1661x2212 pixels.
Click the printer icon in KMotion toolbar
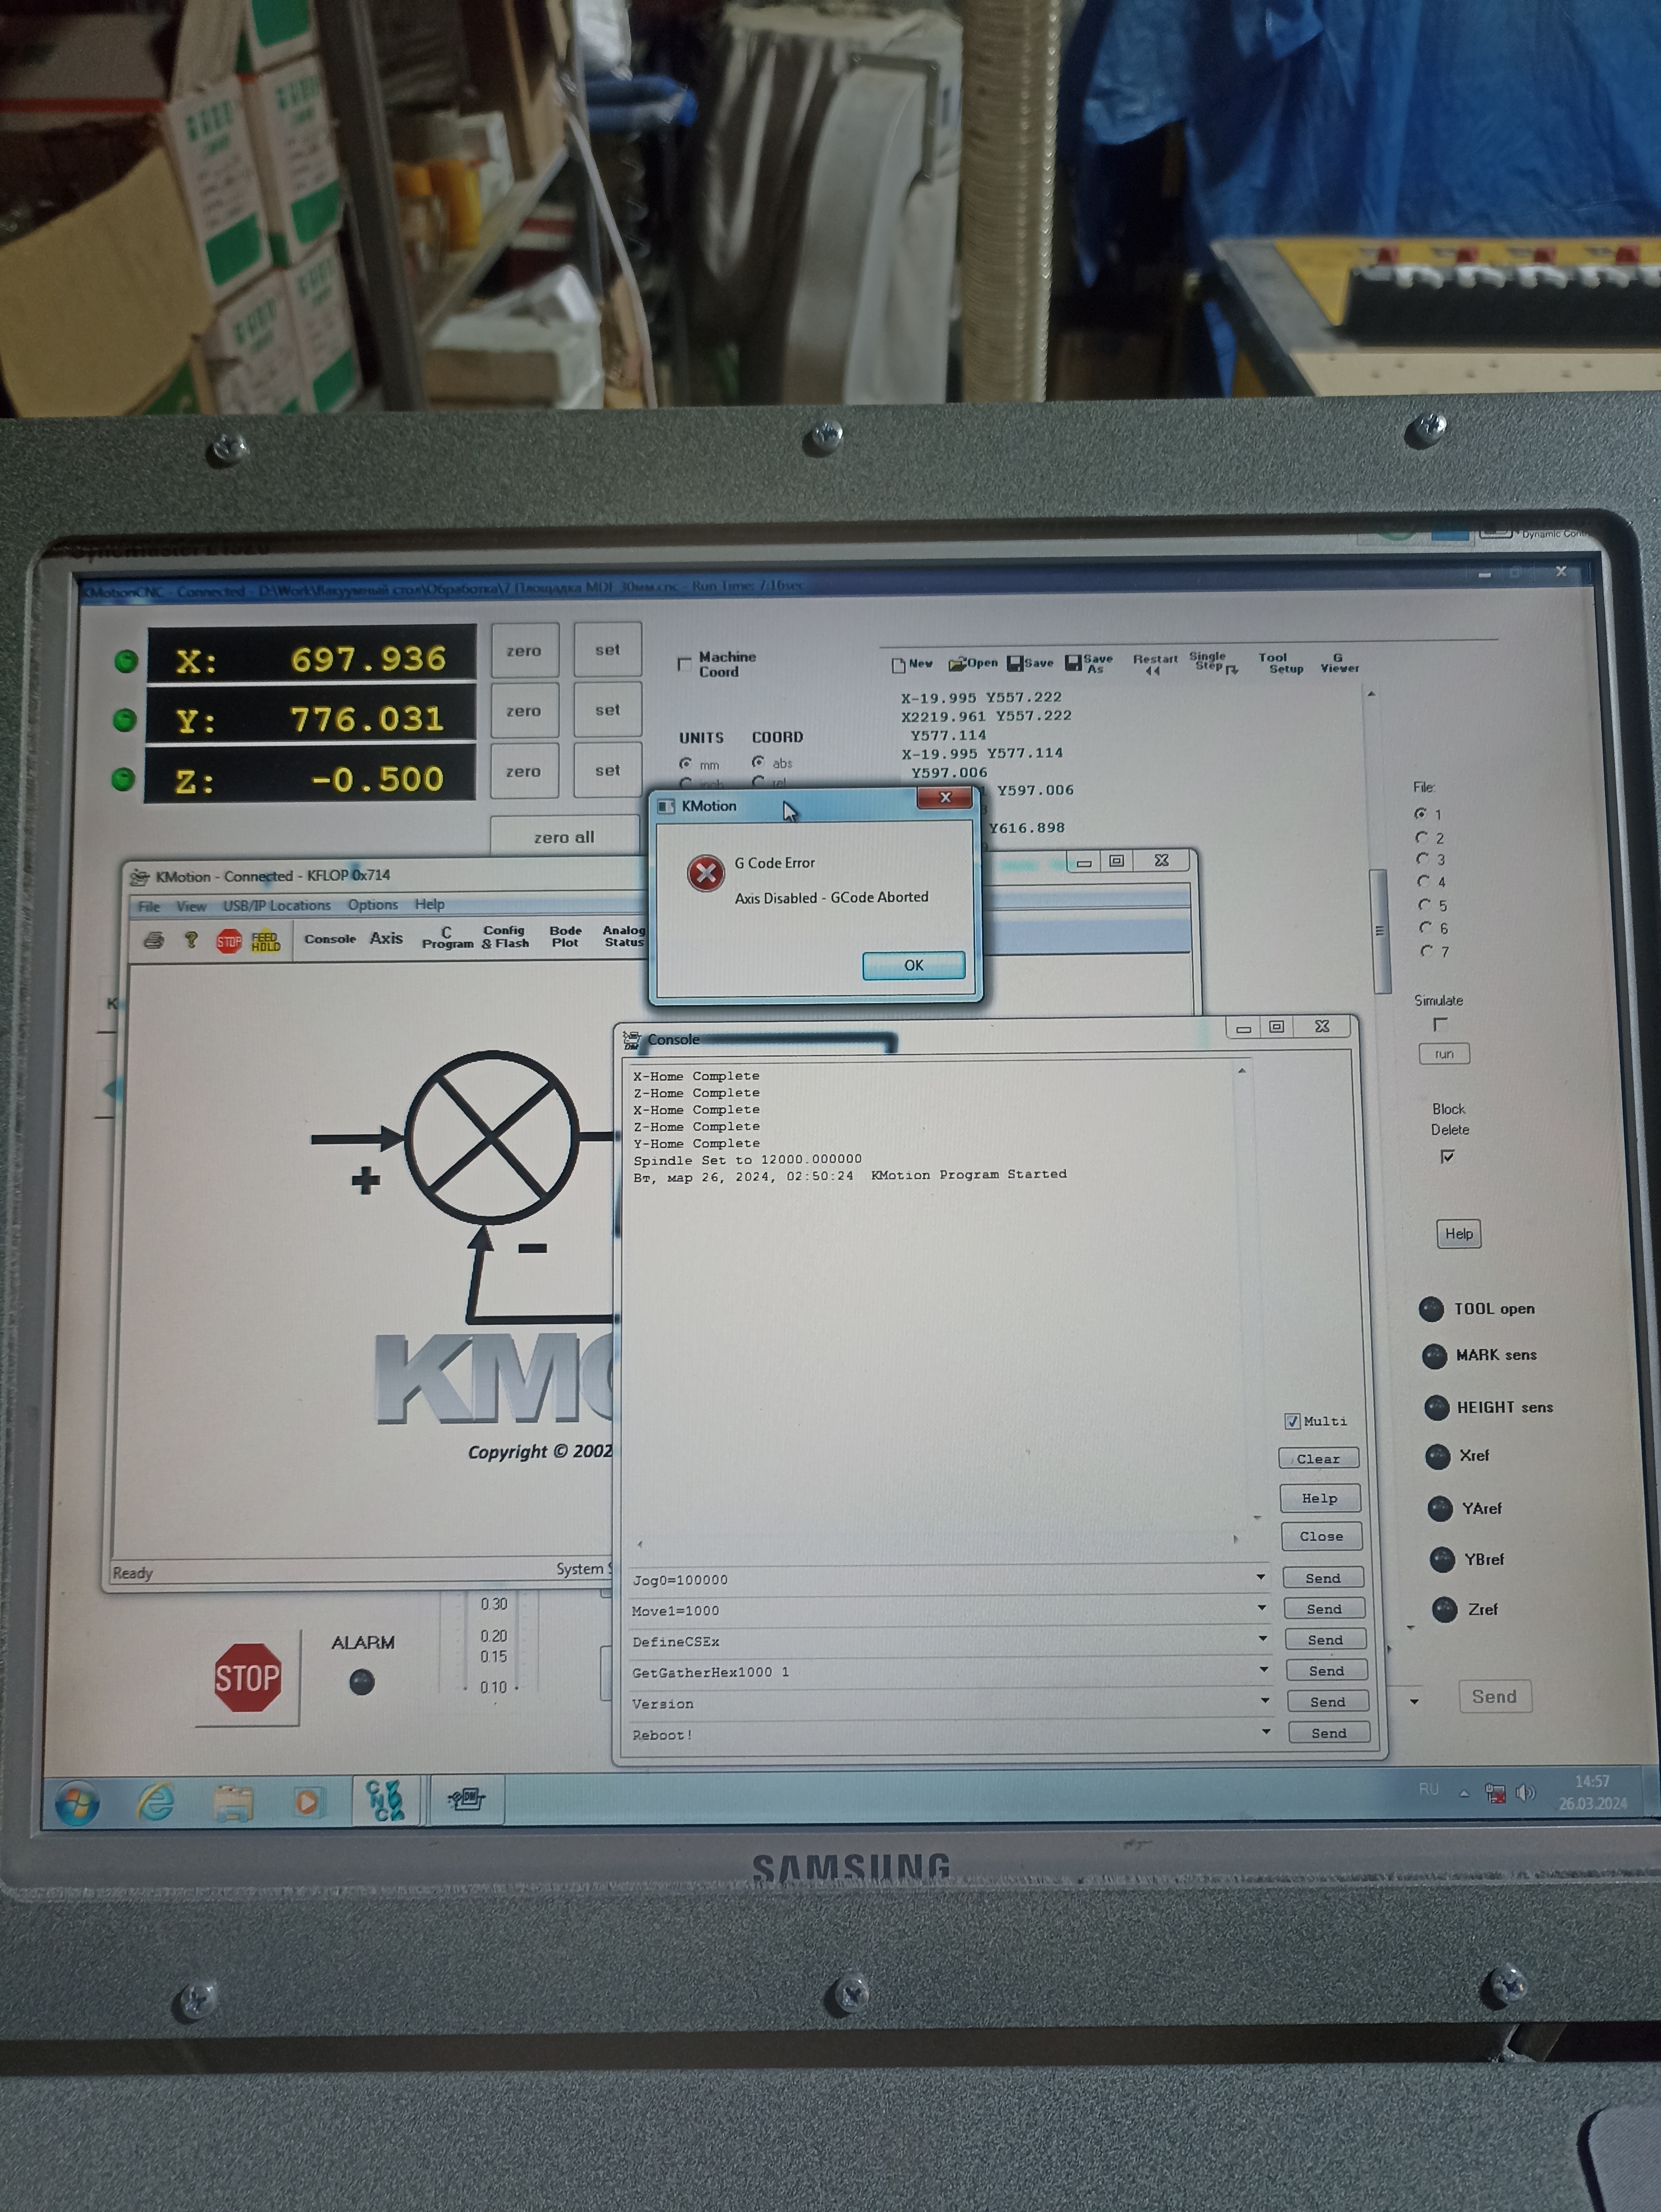154,940
